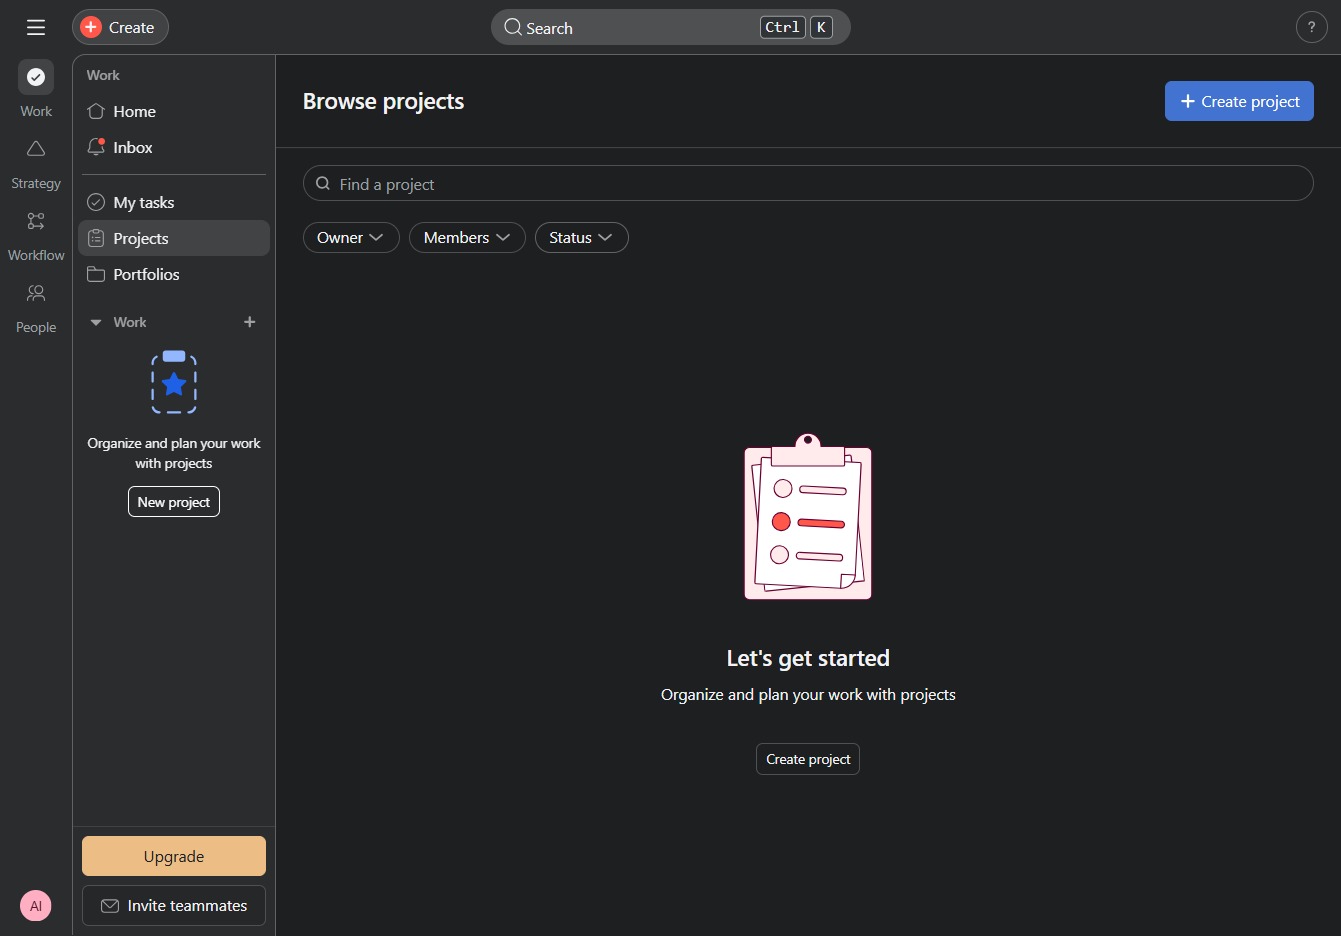The width and height of the screenshot is (1341, 936).
Task: Open the People icon in rail
Action: [x=36, y=293]
